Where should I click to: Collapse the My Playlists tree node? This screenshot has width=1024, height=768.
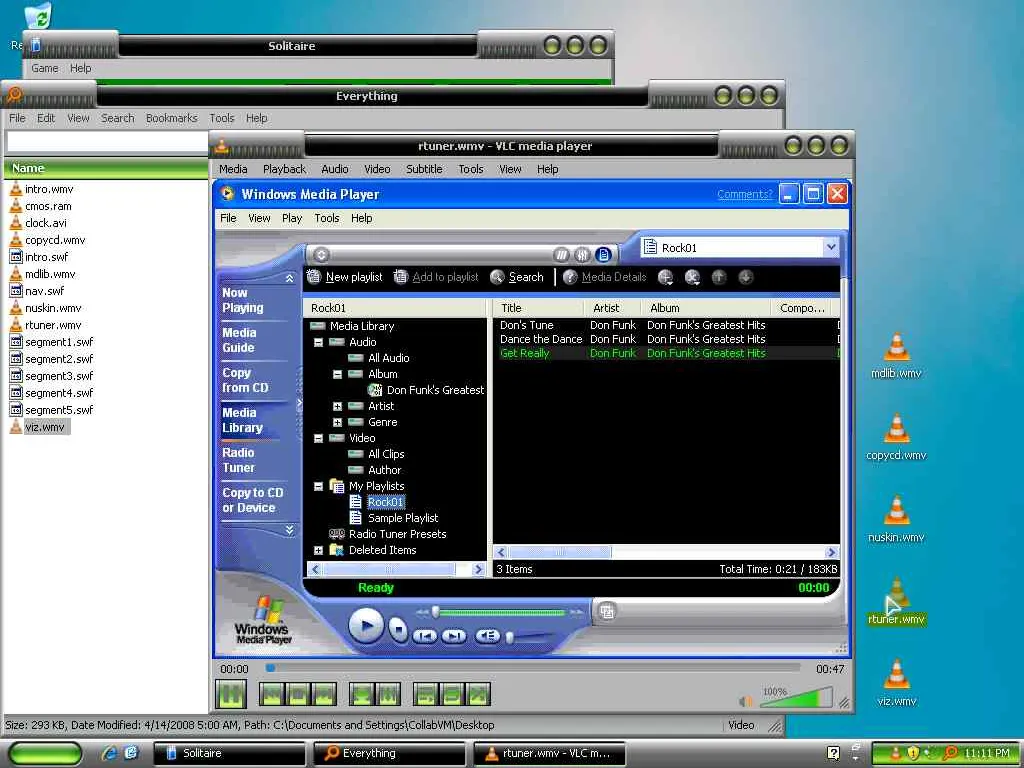pyautogui.click(x=319, y=487)
